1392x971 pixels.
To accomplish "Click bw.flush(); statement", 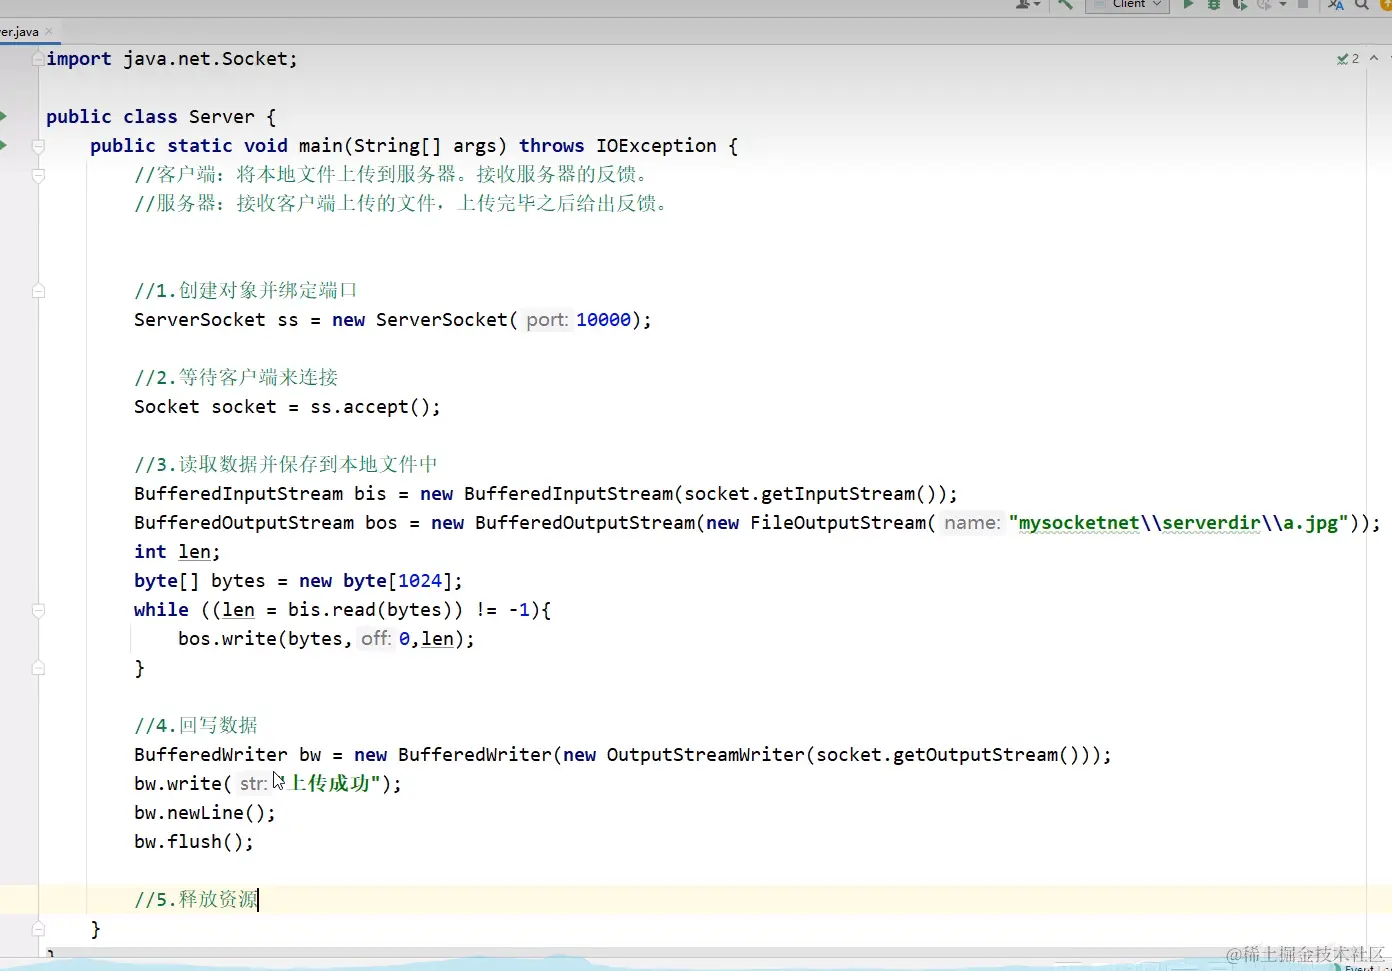I will point(194,842).
